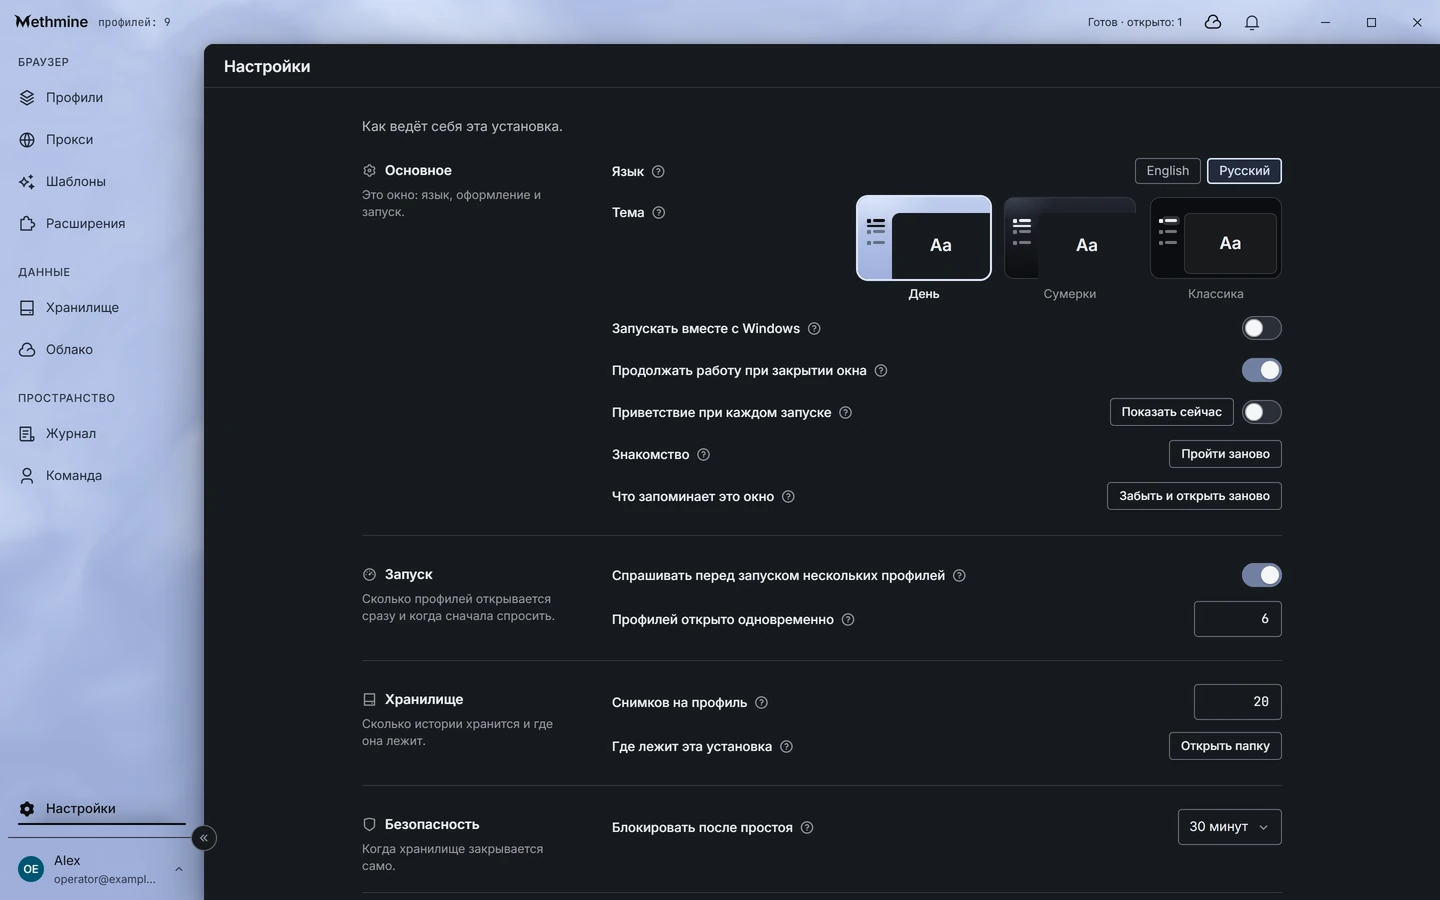Image resolution: width=1440 pixels, height=900 pixels.
Task: Disable Продолжать работу при закрытии окна toggle
Action: click(1261, 370)
